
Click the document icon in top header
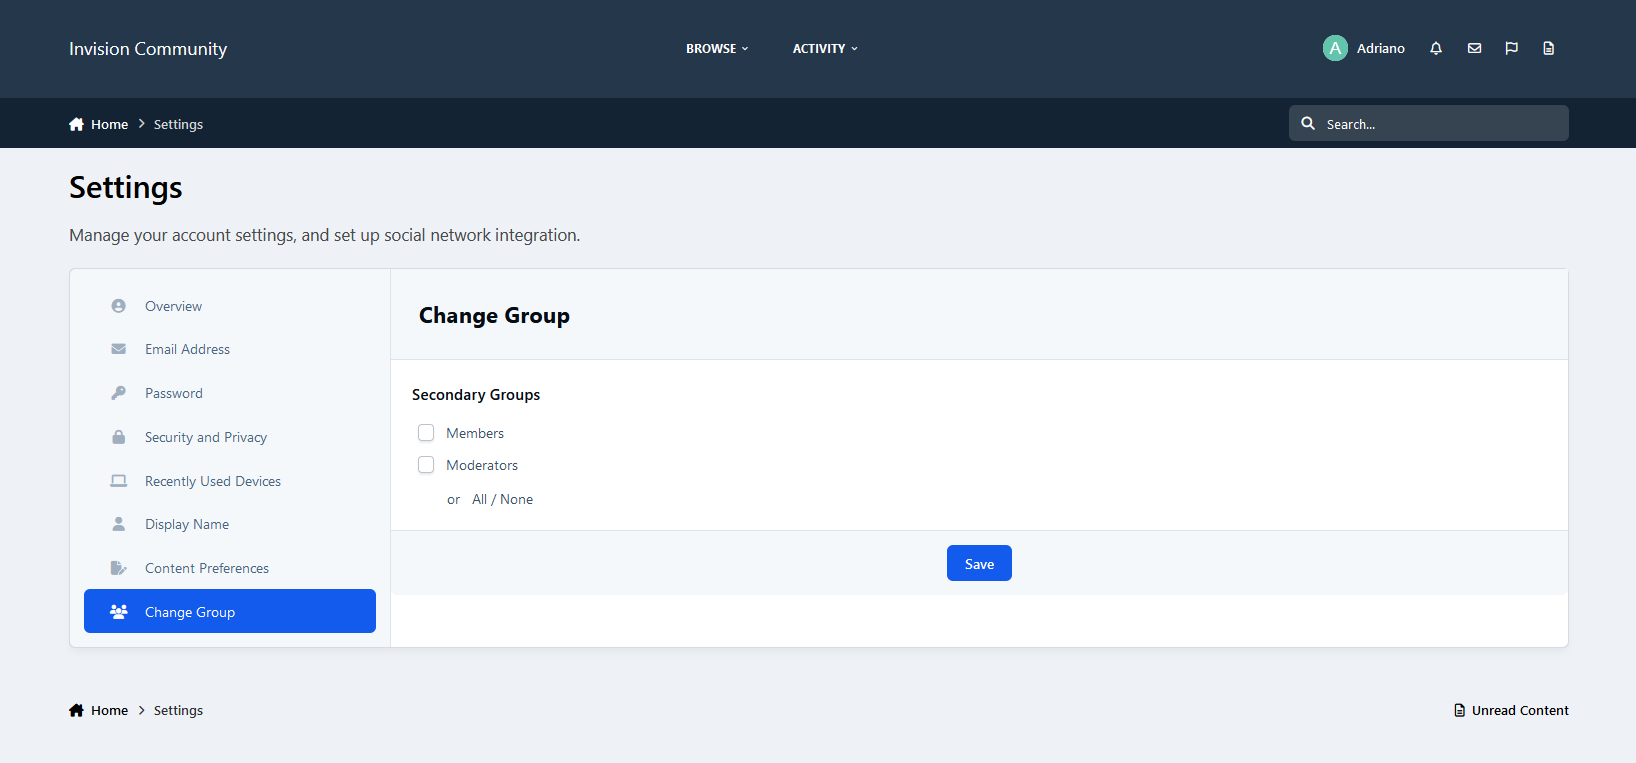pyautogui.click(x=1548, y=48)
